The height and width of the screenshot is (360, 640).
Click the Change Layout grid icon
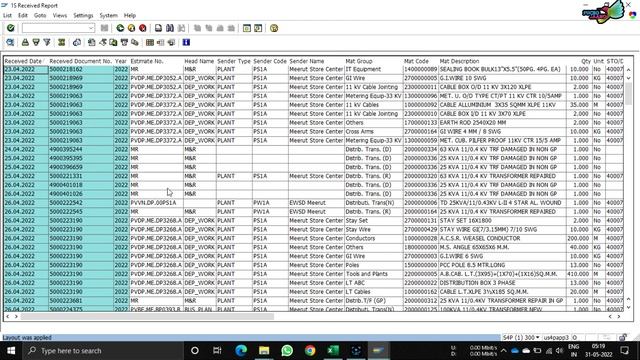[x=150, y=42]
